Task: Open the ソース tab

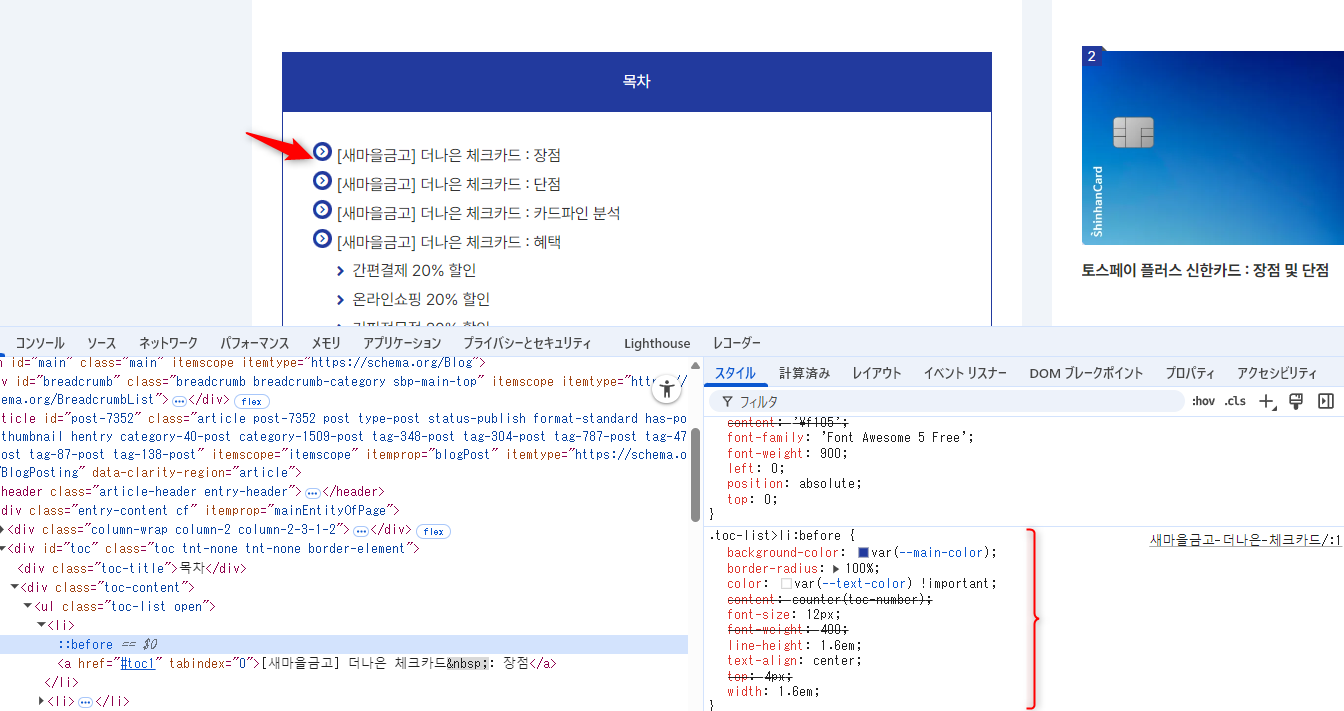Action: [102, 343]
